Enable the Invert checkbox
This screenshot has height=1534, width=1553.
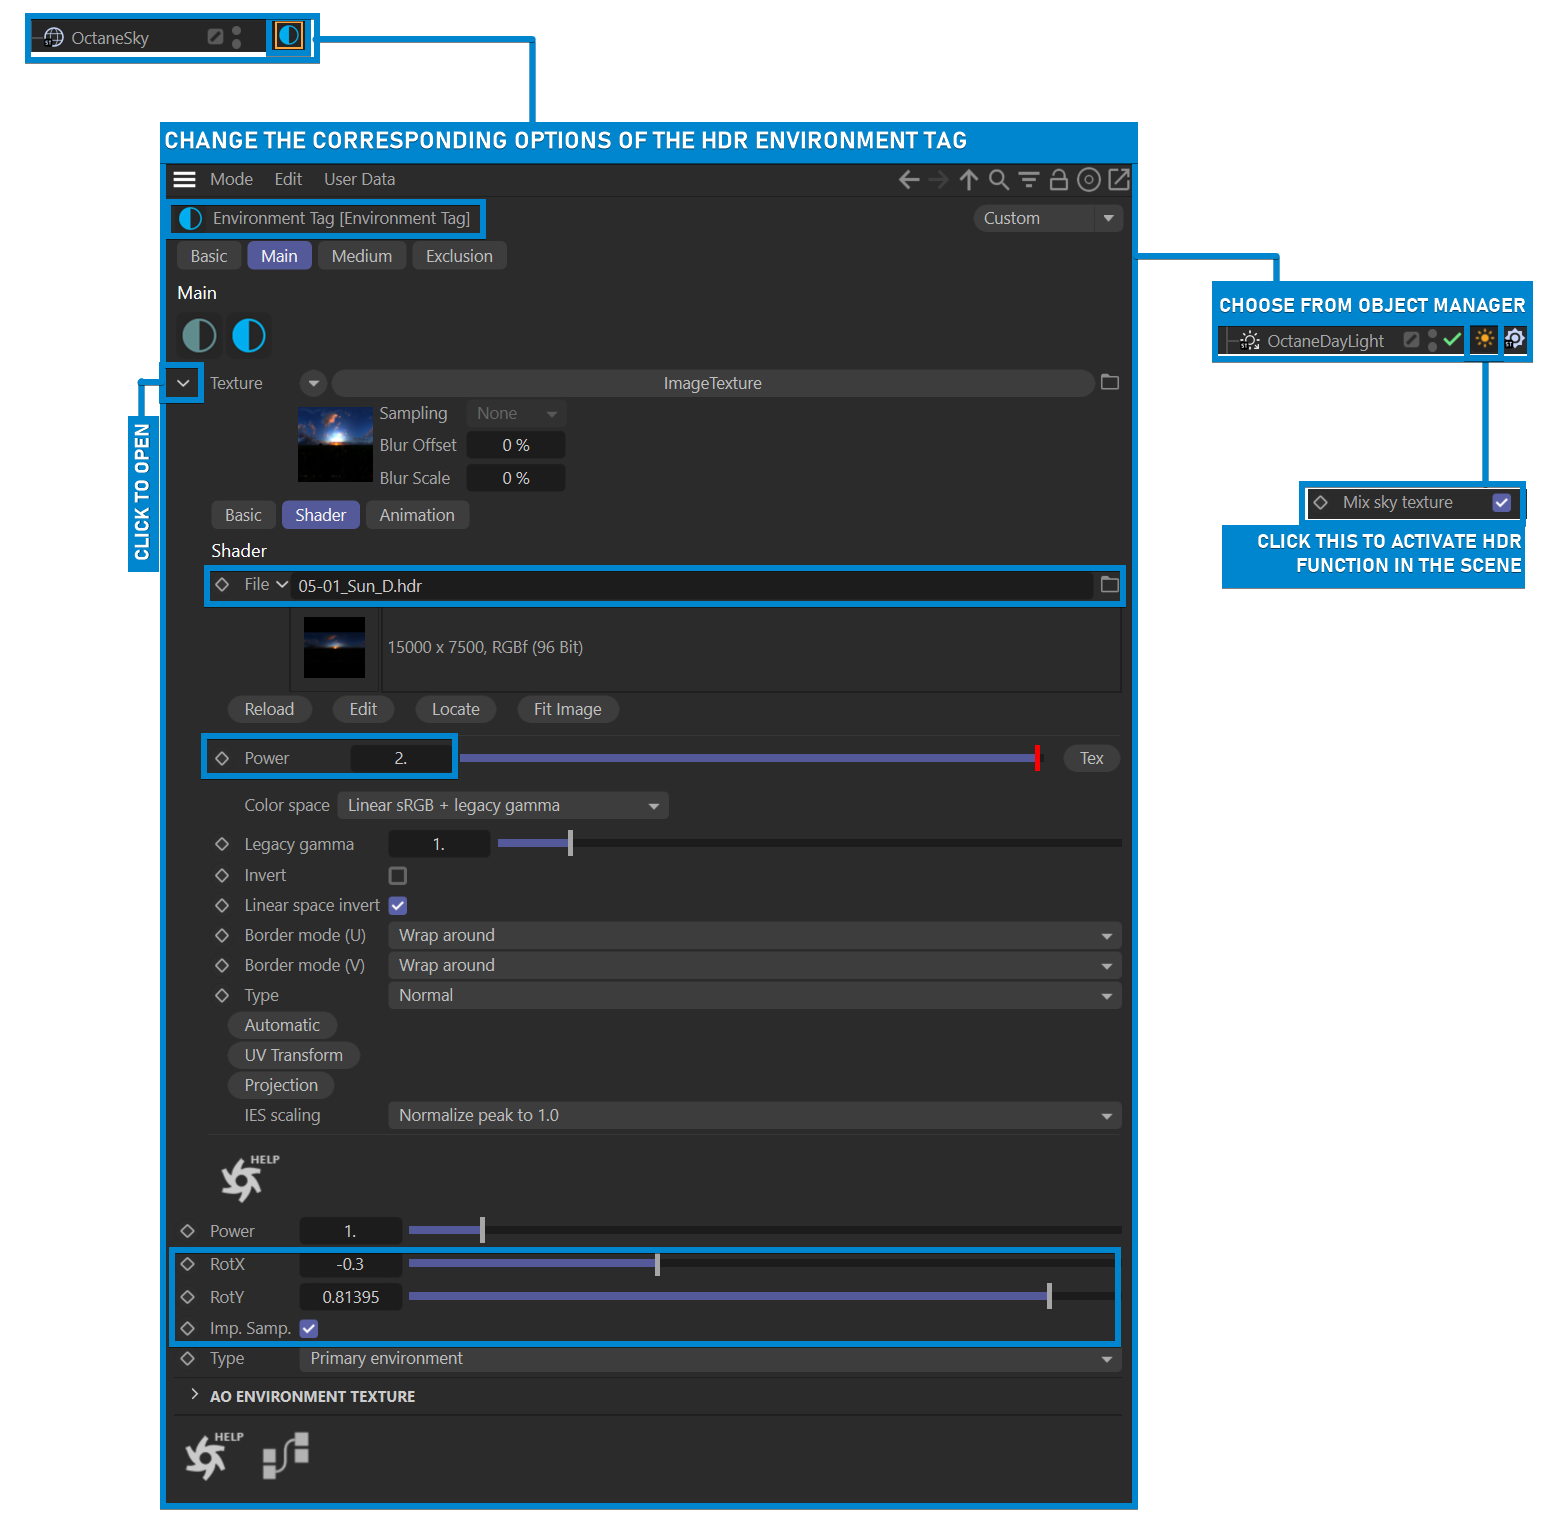(x=398, y=876)
